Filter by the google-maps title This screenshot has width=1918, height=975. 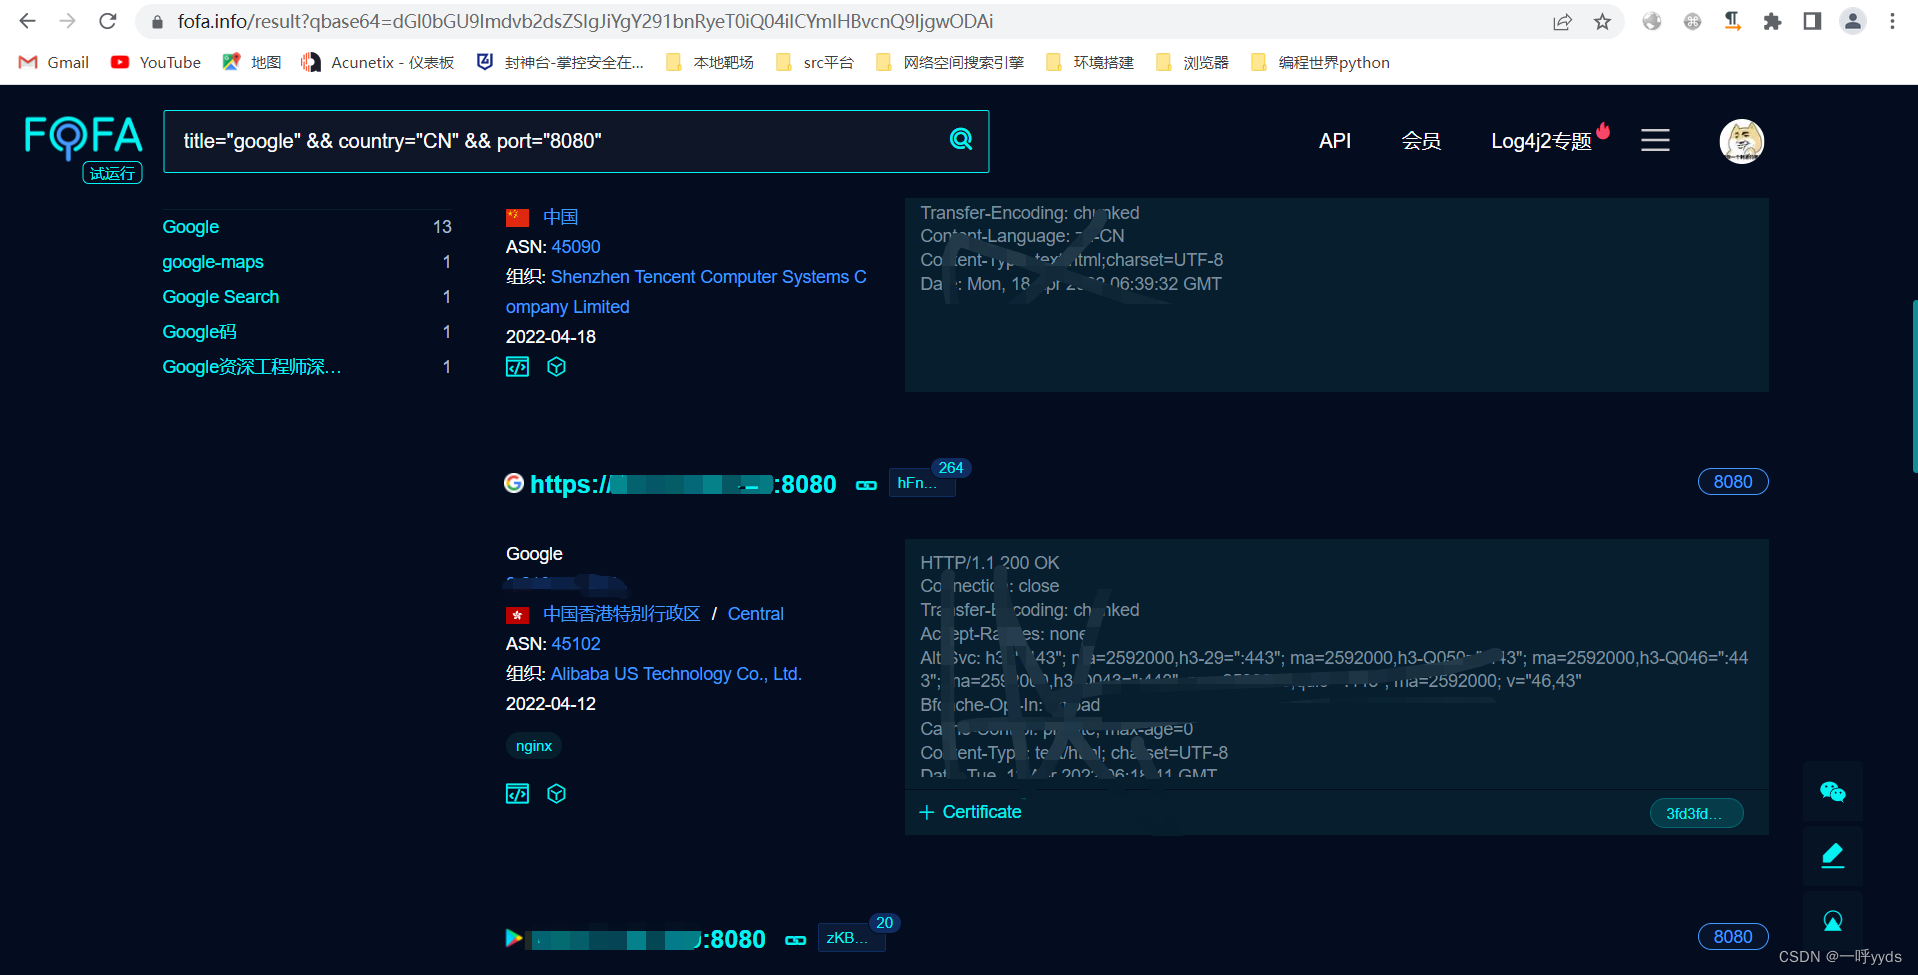pos(213,262)
